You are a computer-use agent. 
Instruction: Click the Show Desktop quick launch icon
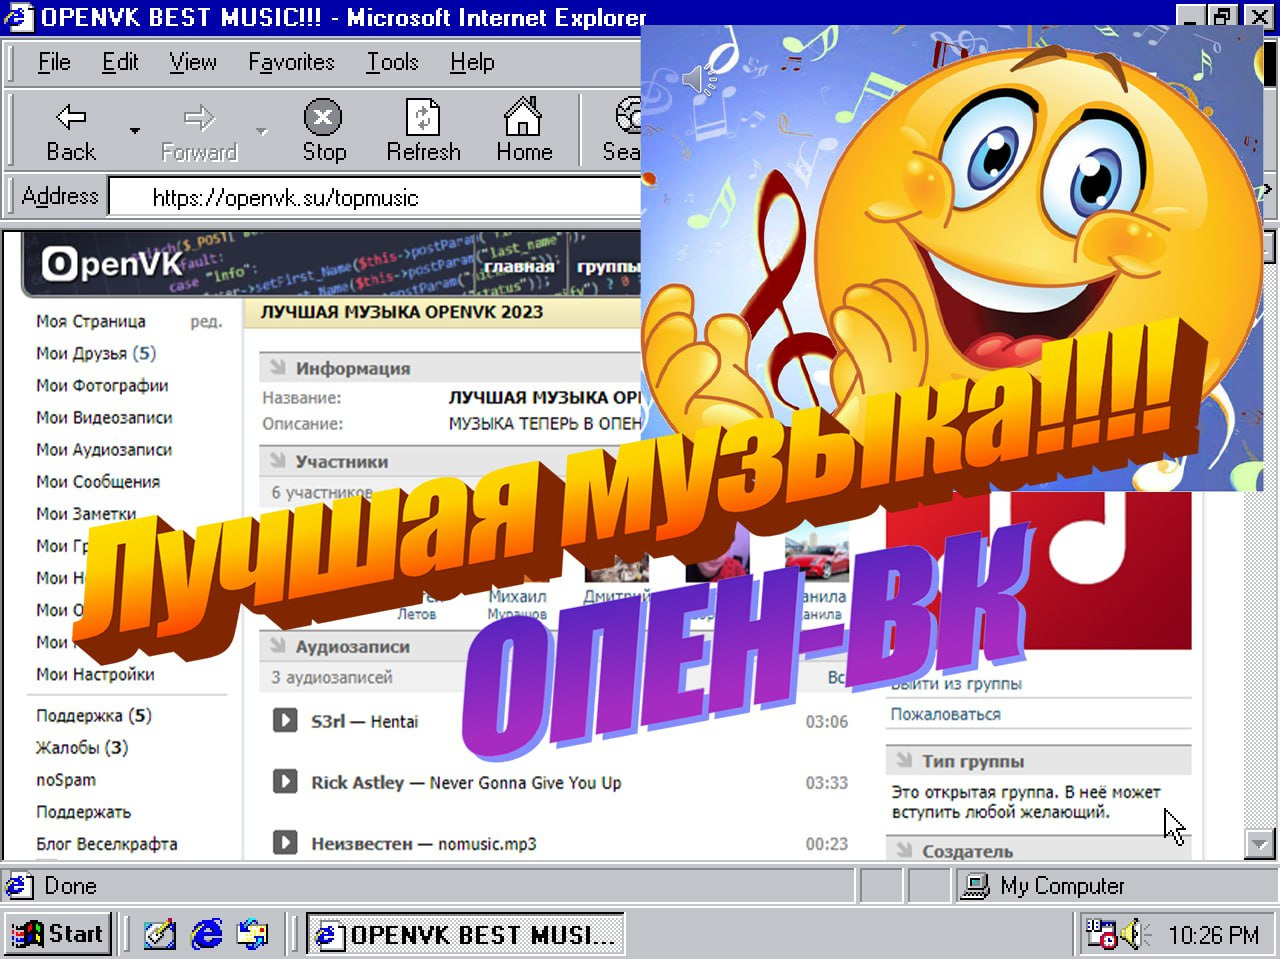click(x=160, y=934)
